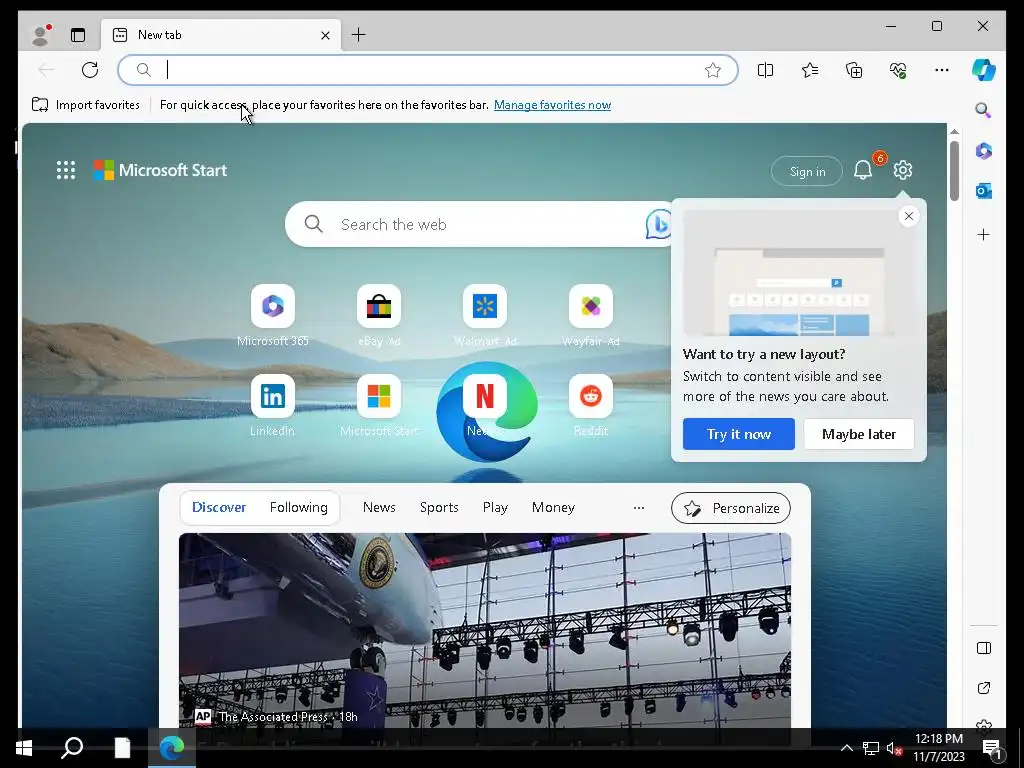Image resolution: width=1024 pixels, height=768 pixels.
Task: Expand more feed categories ellipsis
Action: (x=639, y=507)
